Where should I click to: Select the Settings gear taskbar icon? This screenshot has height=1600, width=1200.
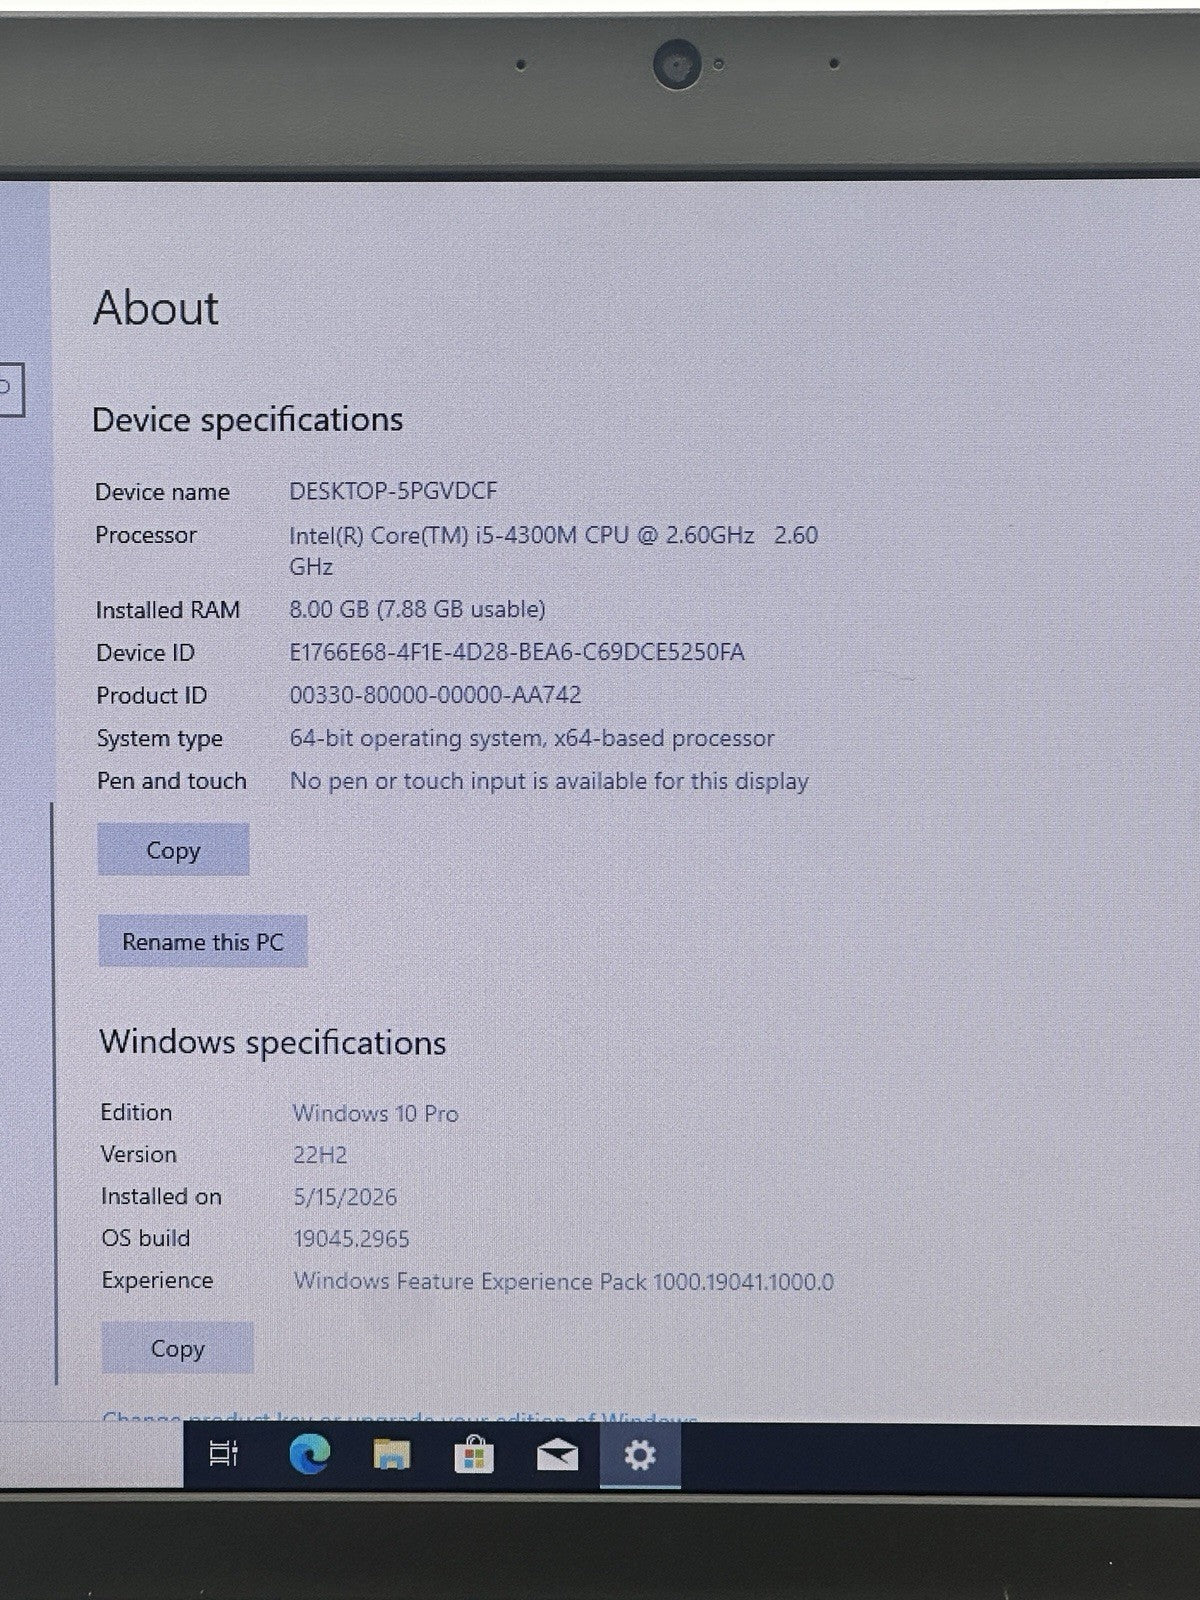click(640, 1456)
